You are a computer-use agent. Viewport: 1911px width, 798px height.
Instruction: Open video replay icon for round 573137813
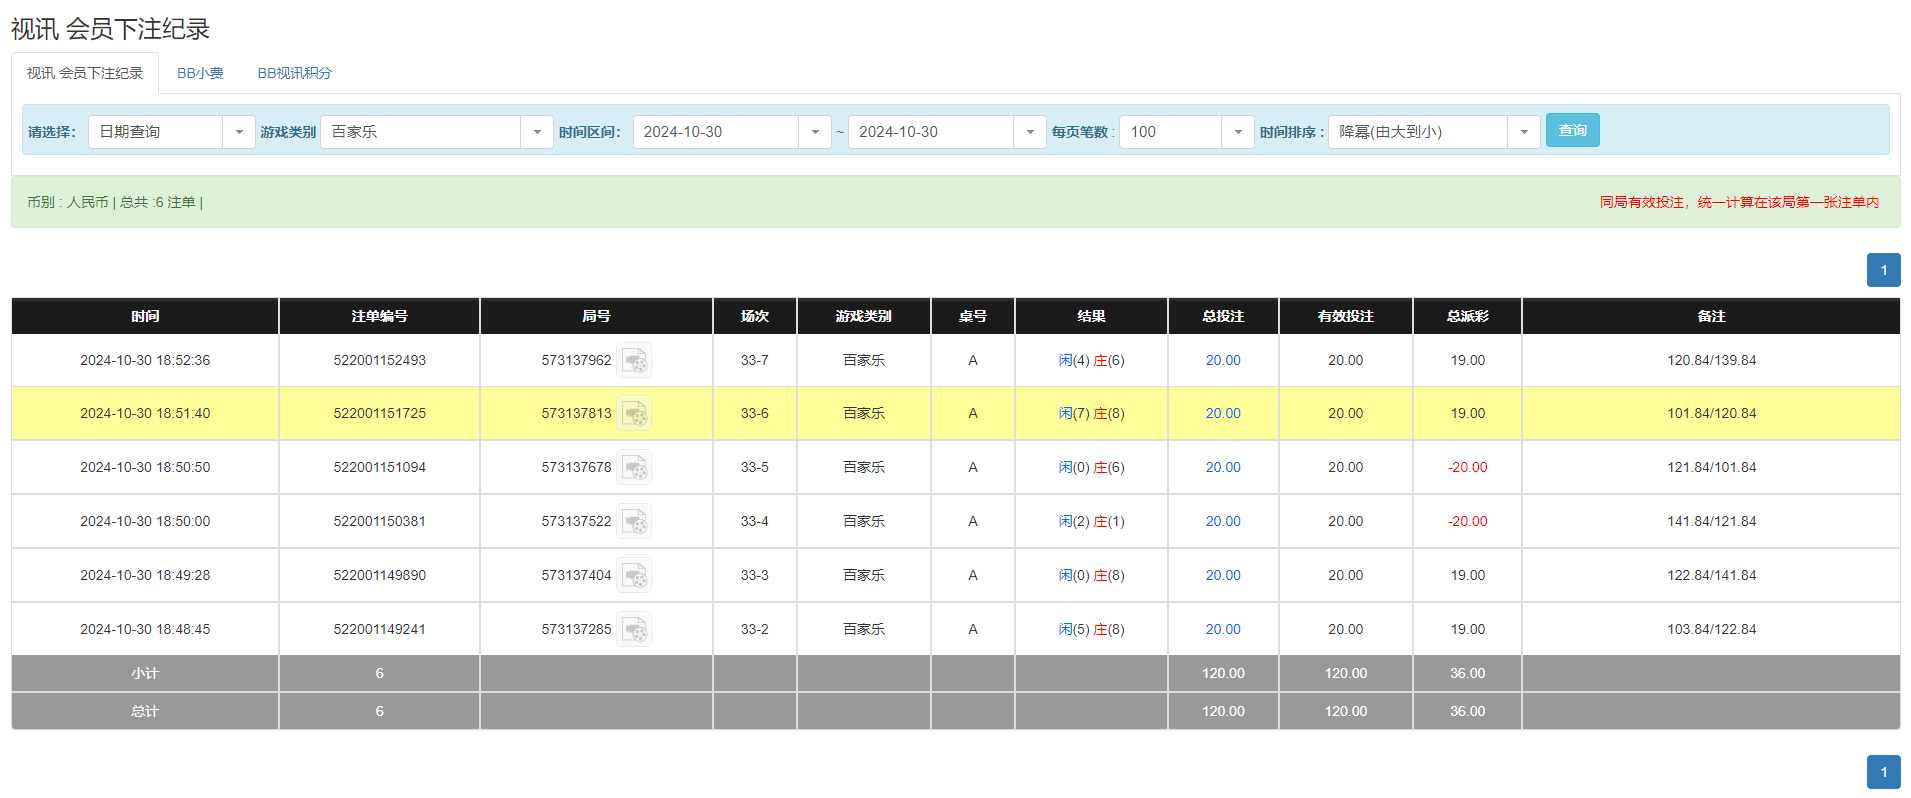[x=633, y=414]
